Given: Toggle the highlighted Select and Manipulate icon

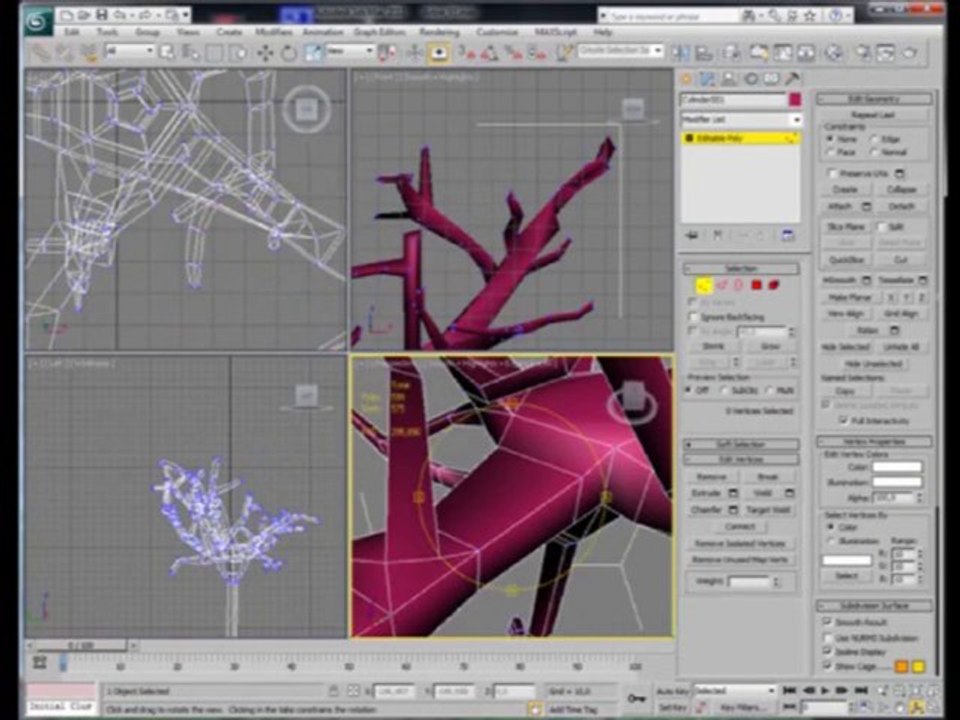Looking at the screenshot, I should [438, 53].
